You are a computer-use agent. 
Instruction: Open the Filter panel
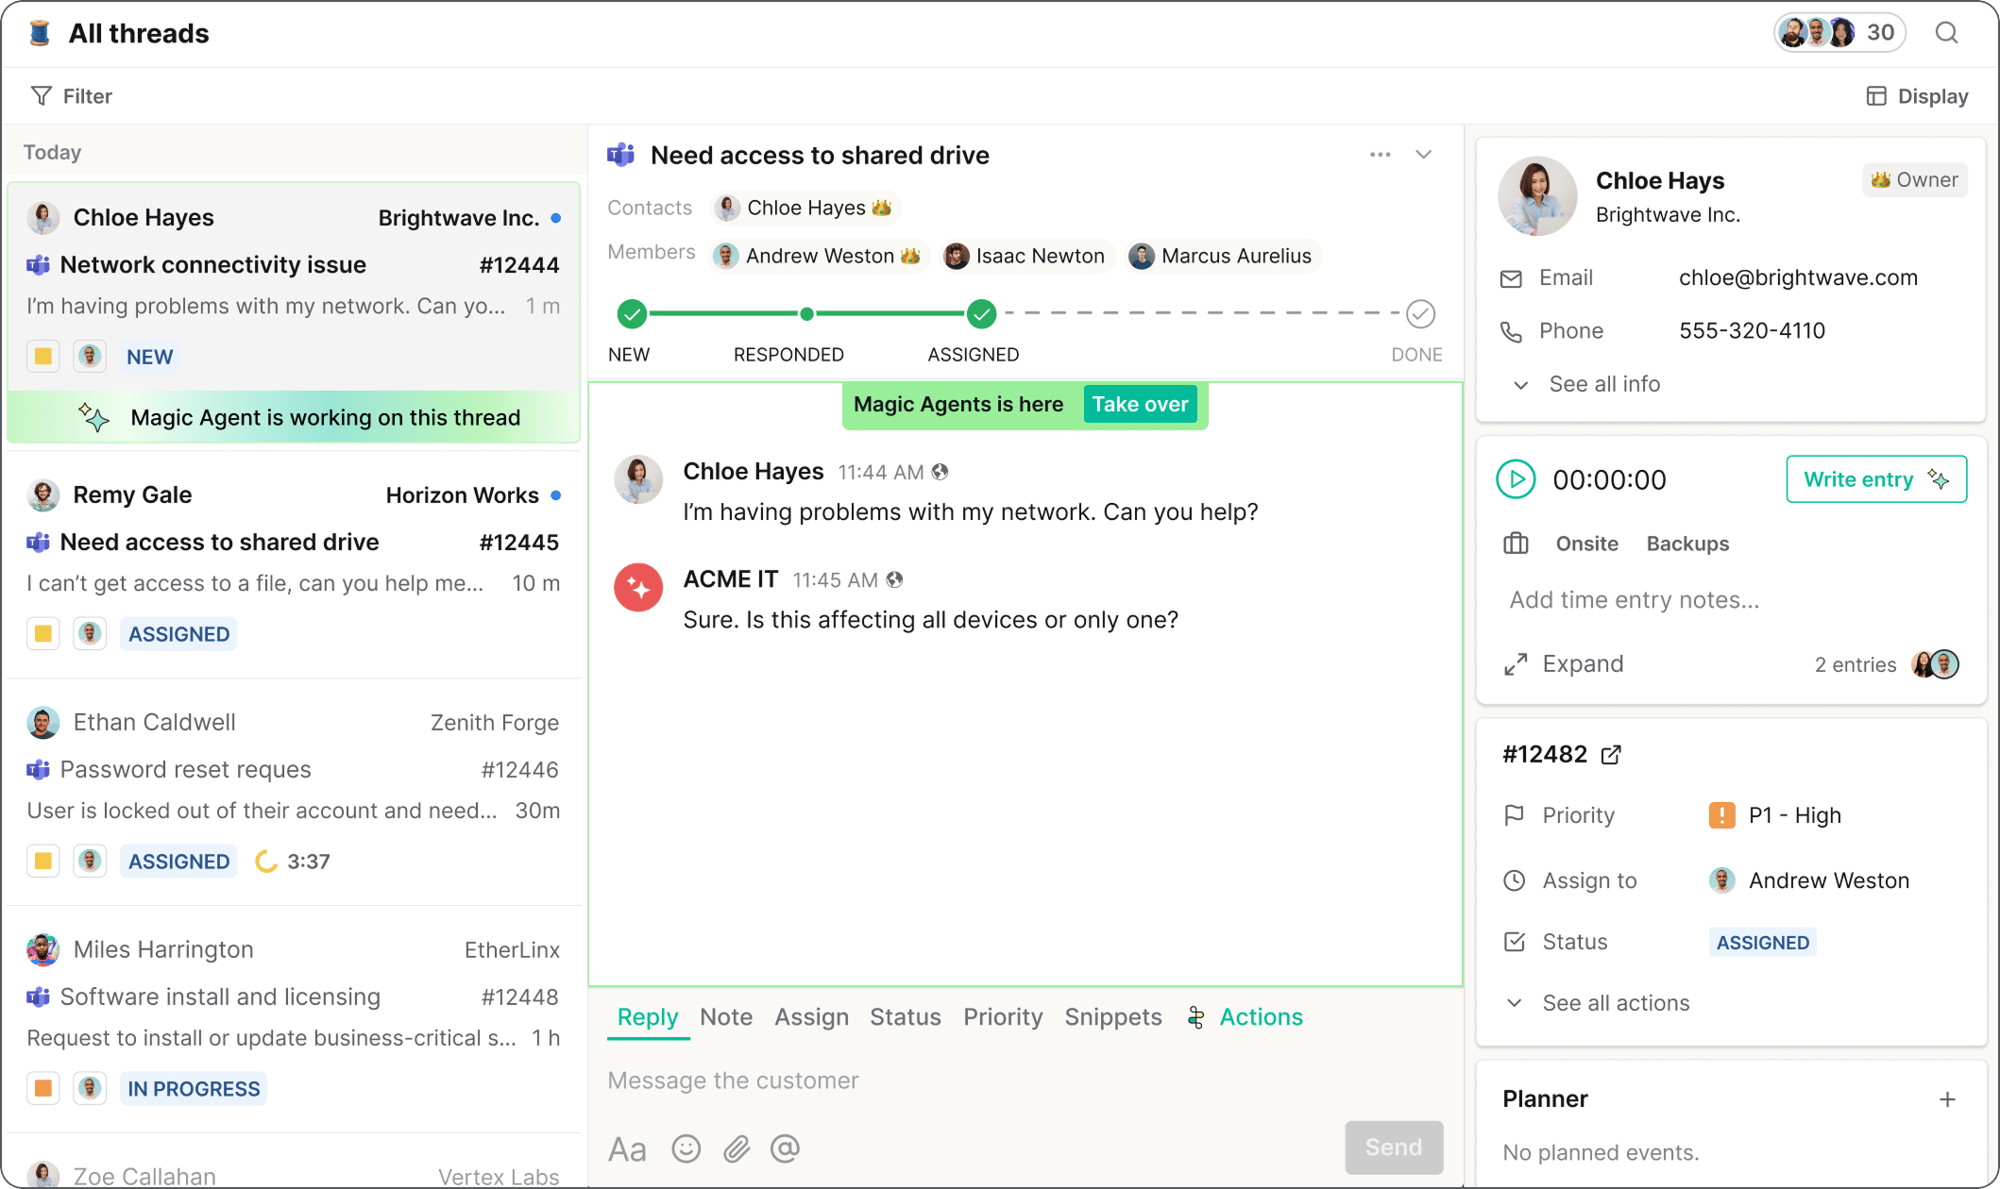coord(71,95)
